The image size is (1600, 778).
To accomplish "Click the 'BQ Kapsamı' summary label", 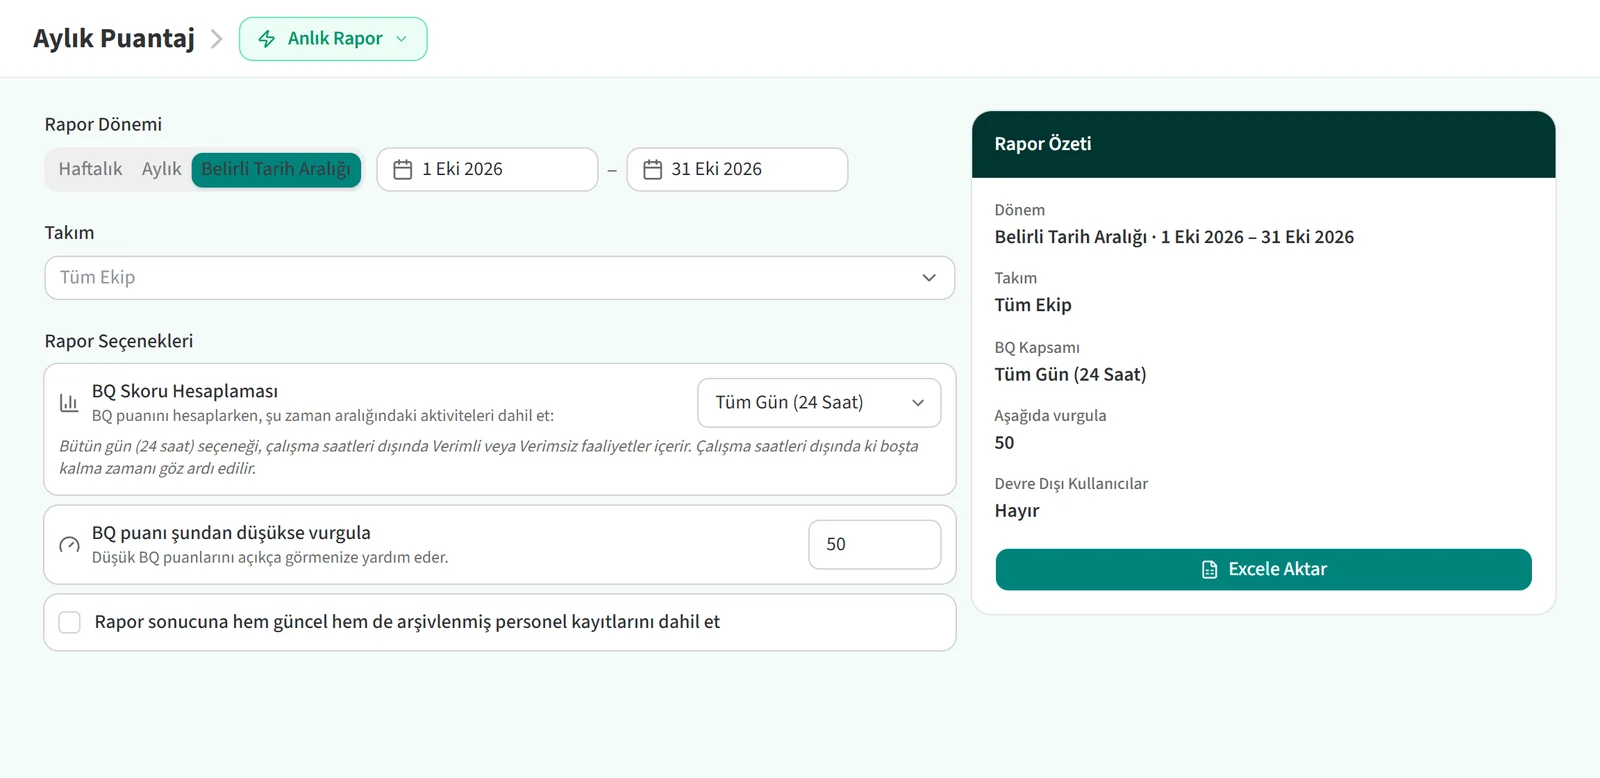I will (x=1037, y=348).
